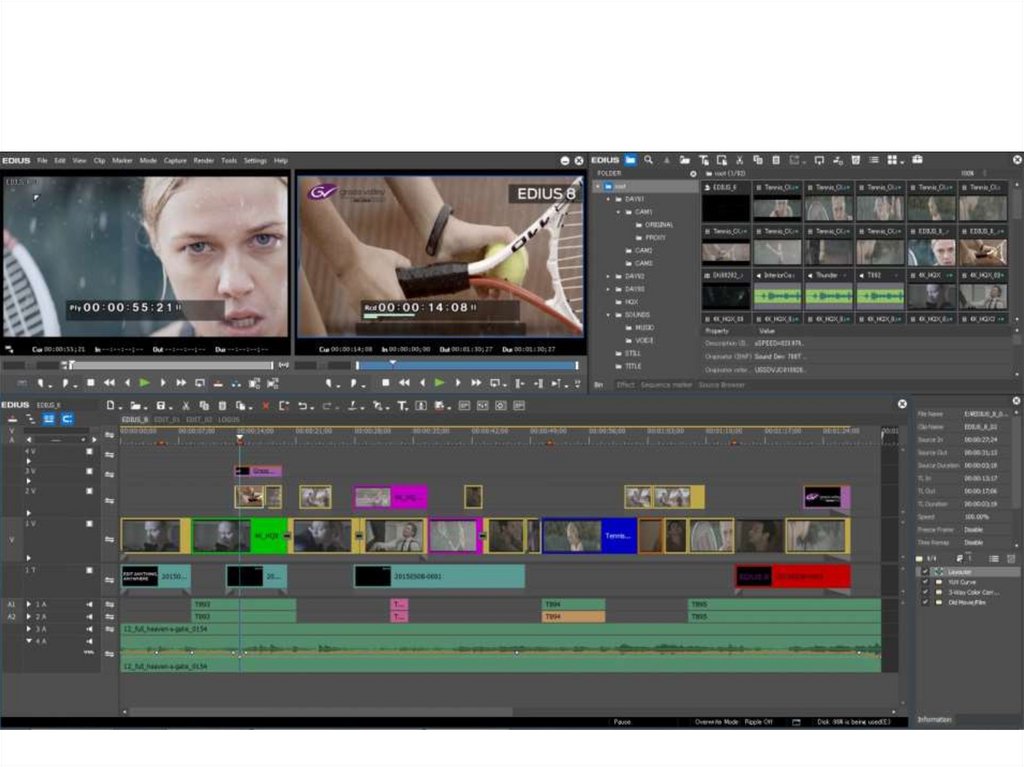Click the New sequence icon in timeline toolbar
1024x767 pixels.
point(111,406)
